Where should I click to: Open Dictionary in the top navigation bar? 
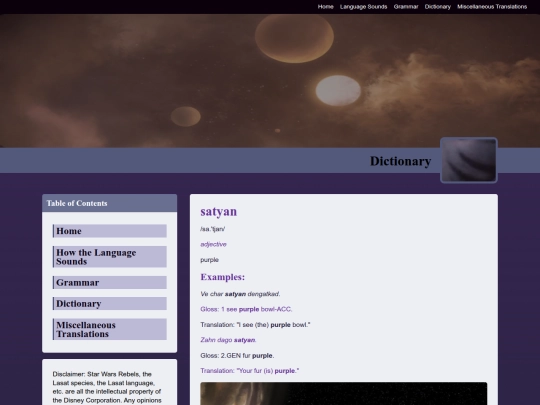pyautogui.click(x=437, y=7)
